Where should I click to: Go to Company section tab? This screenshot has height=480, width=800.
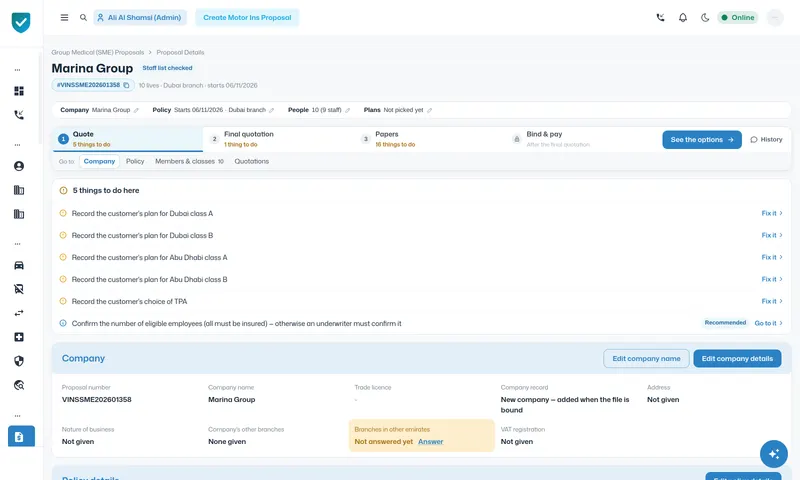99,161
